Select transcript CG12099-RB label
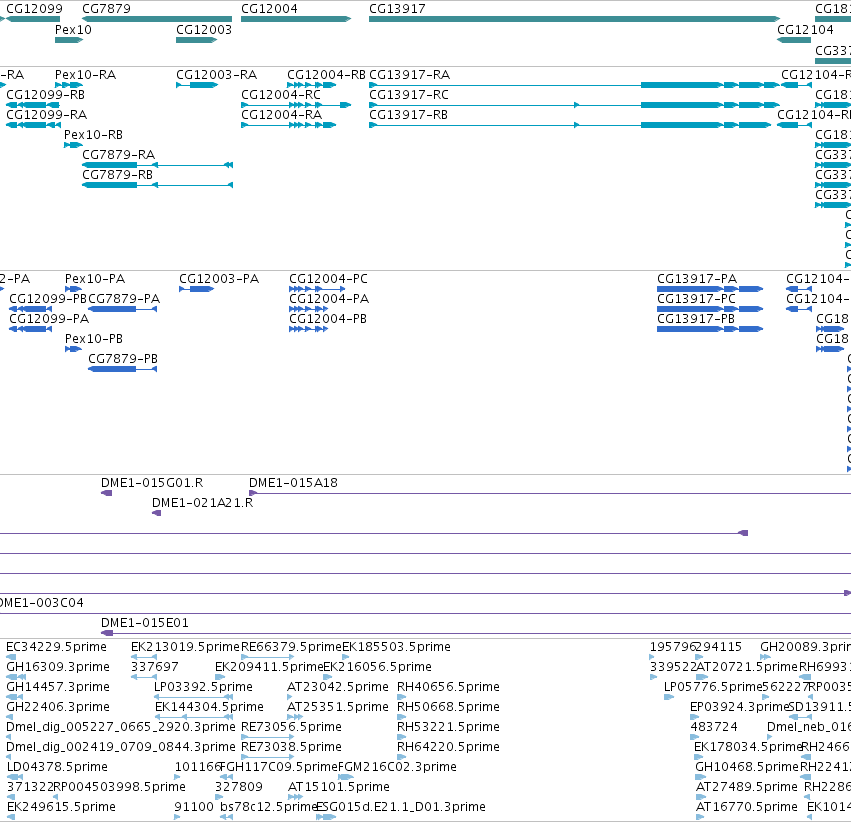 pyautogui.click(x=46, y=94)
